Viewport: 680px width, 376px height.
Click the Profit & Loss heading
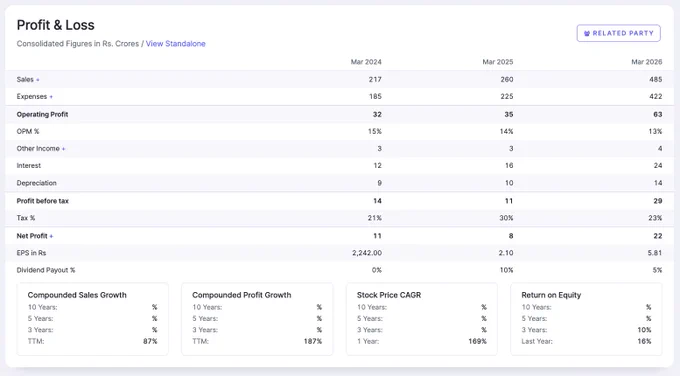pos(56,25)
